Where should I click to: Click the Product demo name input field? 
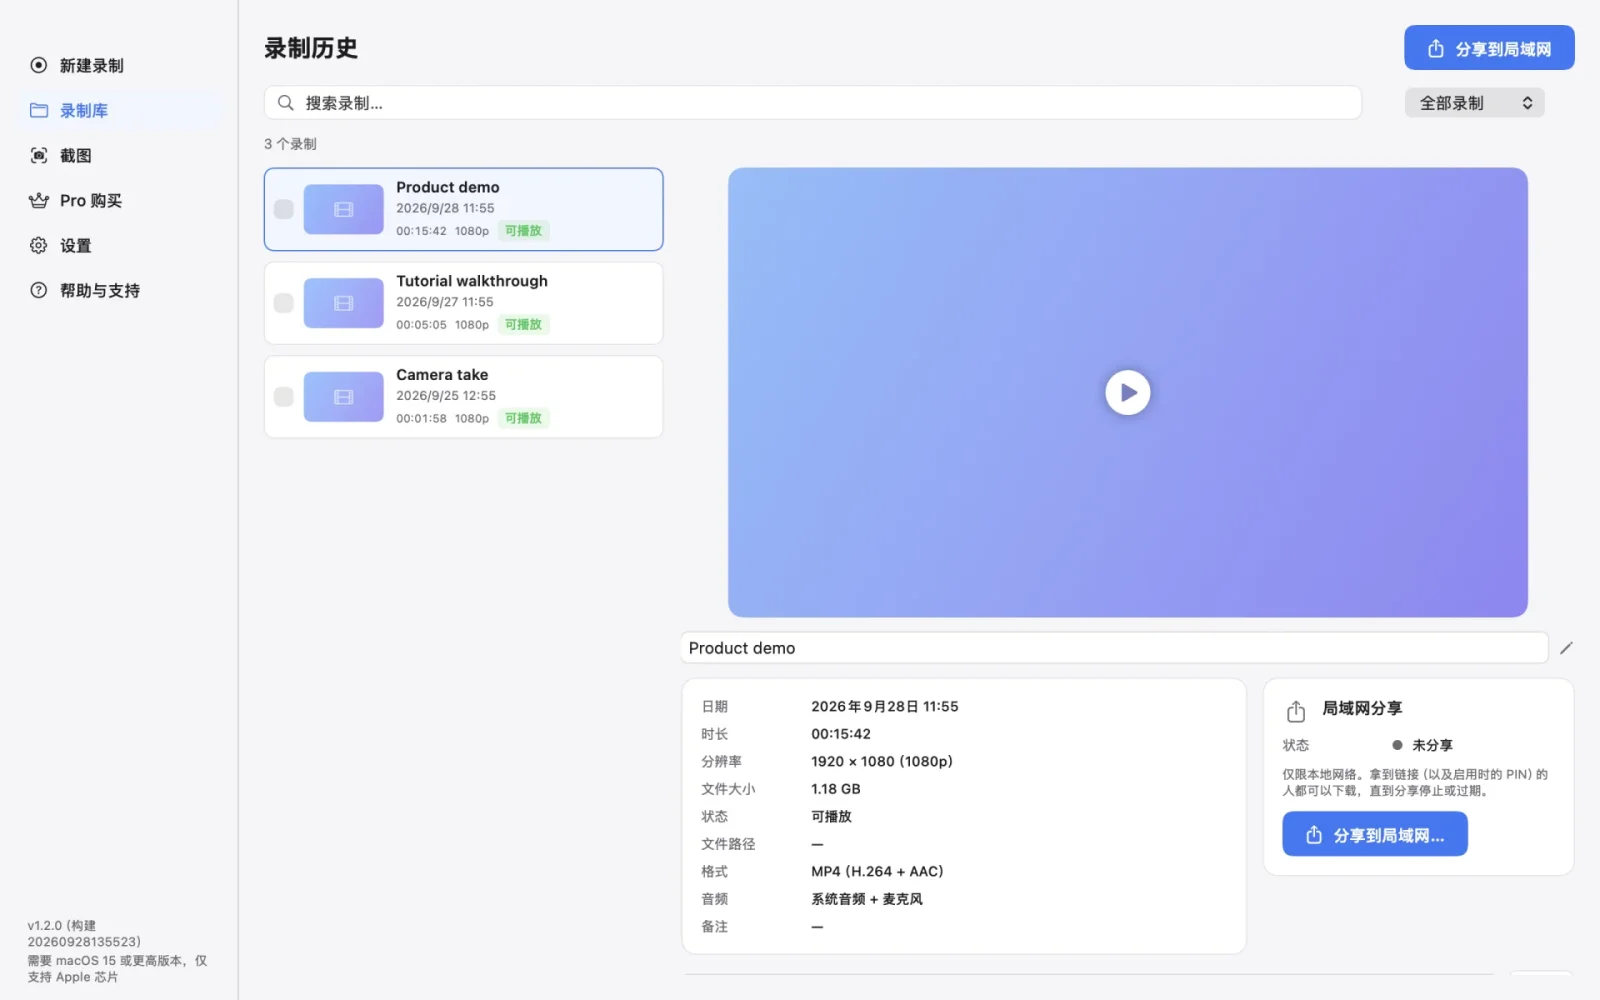[x=1115, y=648]
